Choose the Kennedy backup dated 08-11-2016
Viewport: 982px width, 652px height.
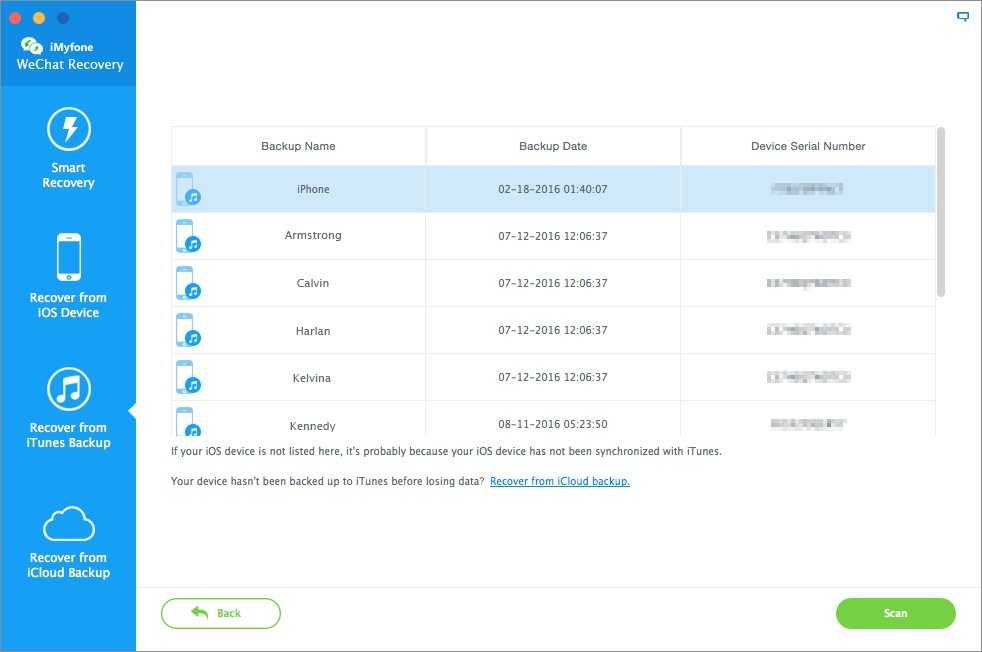click(313, 424)
